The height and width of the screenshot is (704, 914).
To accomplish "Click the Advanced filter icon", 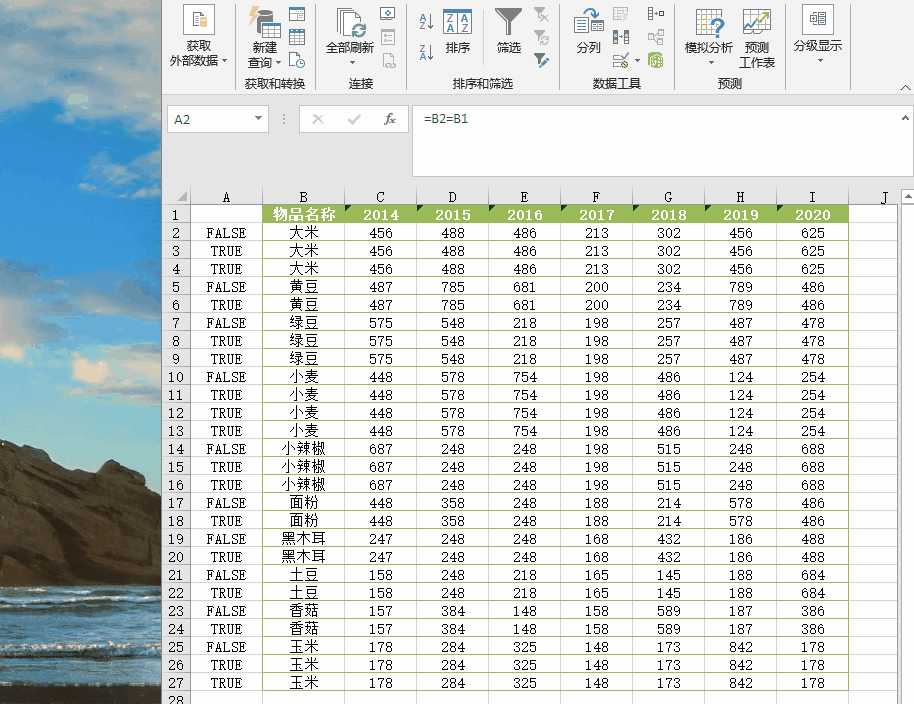I will (x=541, y=61).
